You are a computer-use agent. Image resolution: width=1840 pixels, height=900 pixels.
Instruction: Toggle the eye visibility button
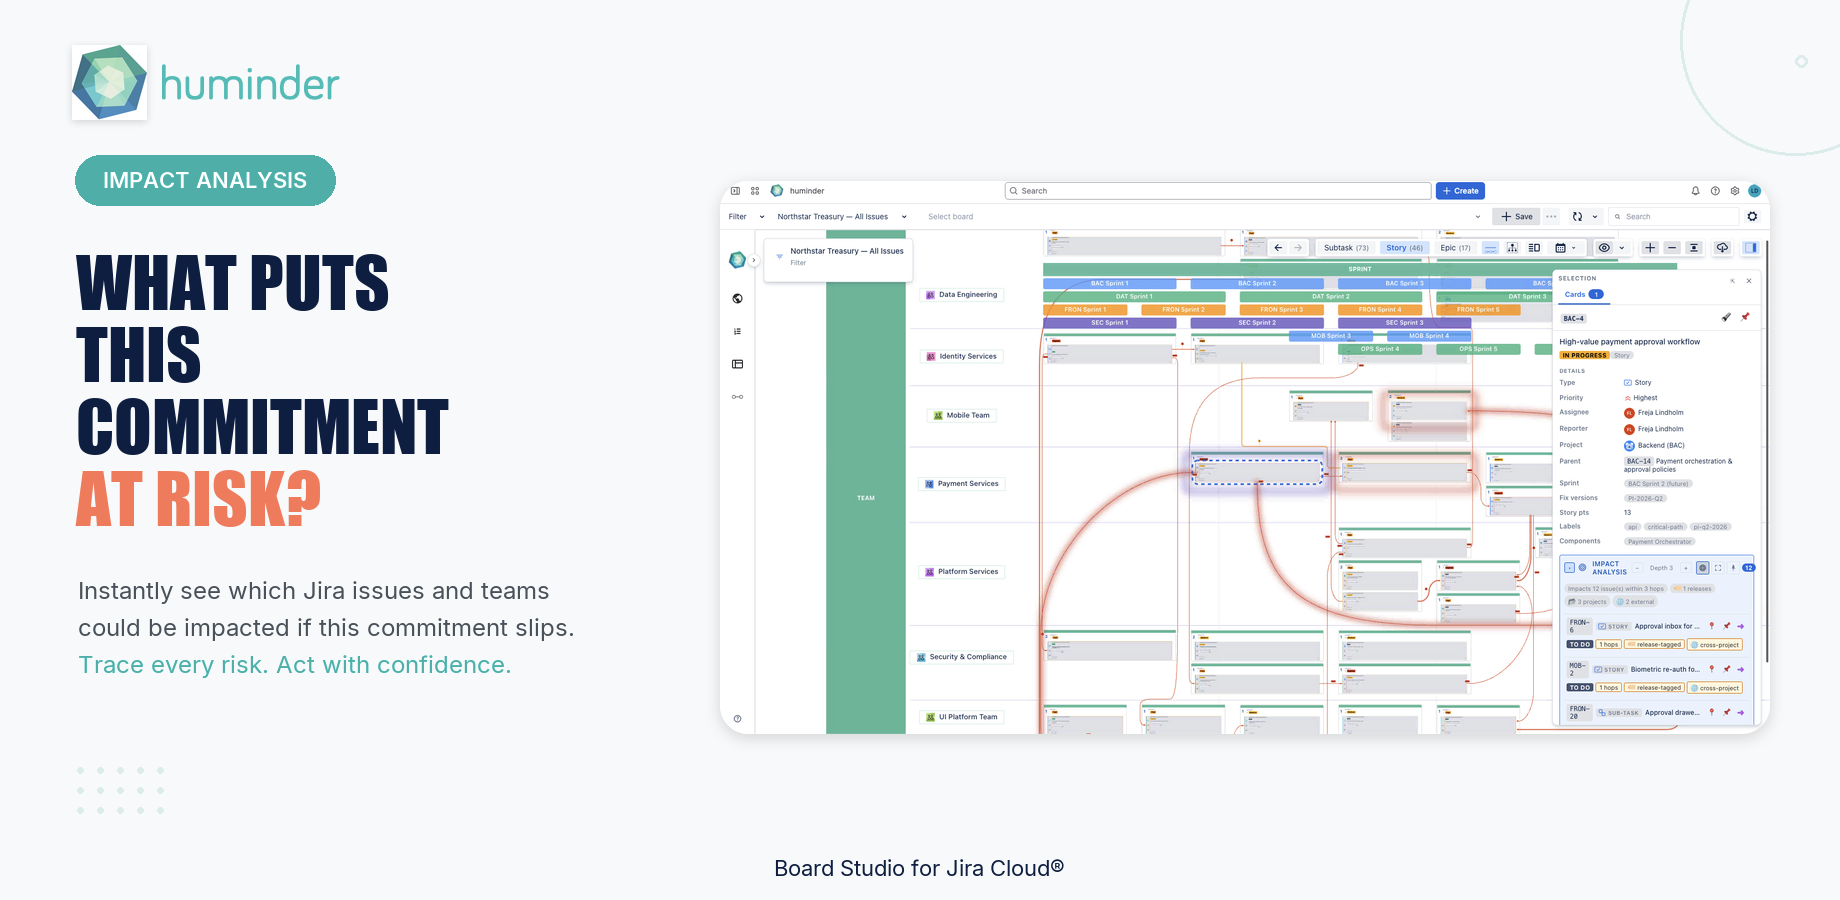(1604, 248)
